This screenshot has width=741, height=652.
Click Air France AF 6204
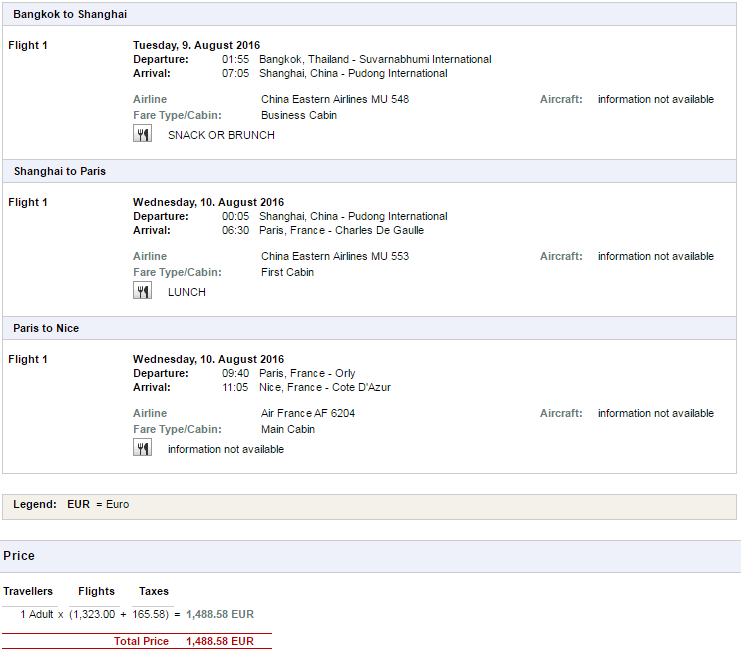(x=308, y=413)
